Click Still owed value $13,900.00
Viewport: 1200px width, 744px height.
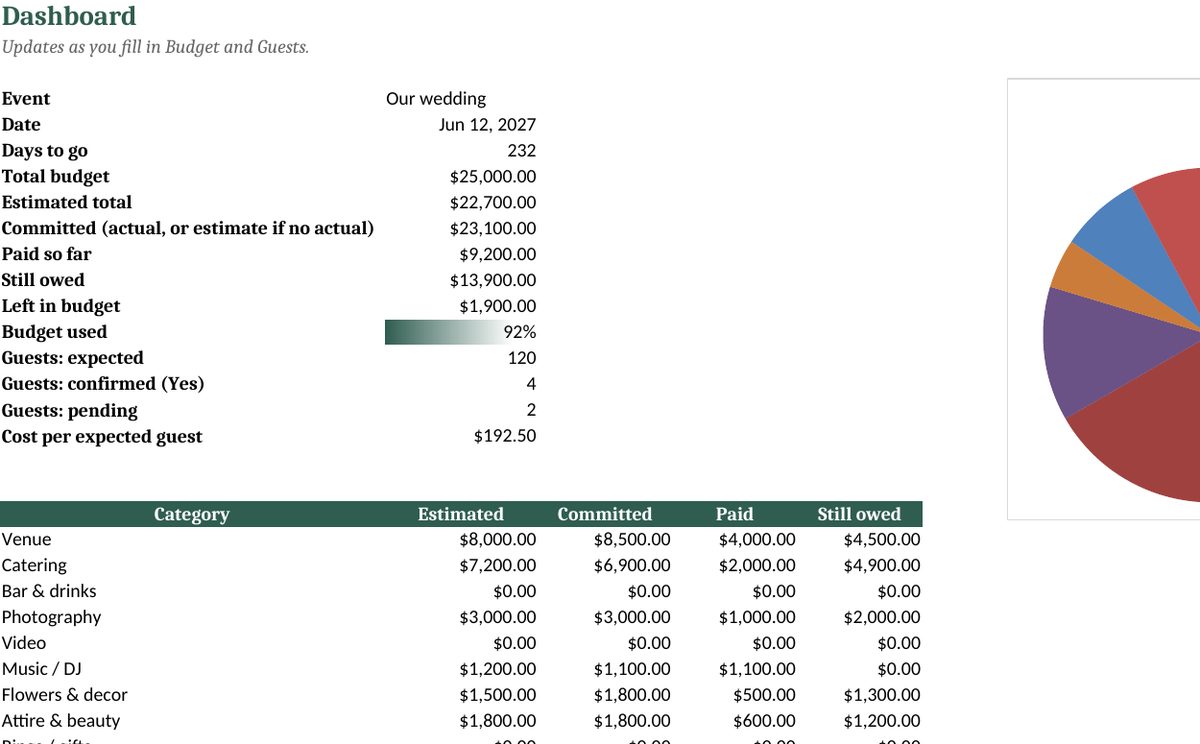(493, 281)
